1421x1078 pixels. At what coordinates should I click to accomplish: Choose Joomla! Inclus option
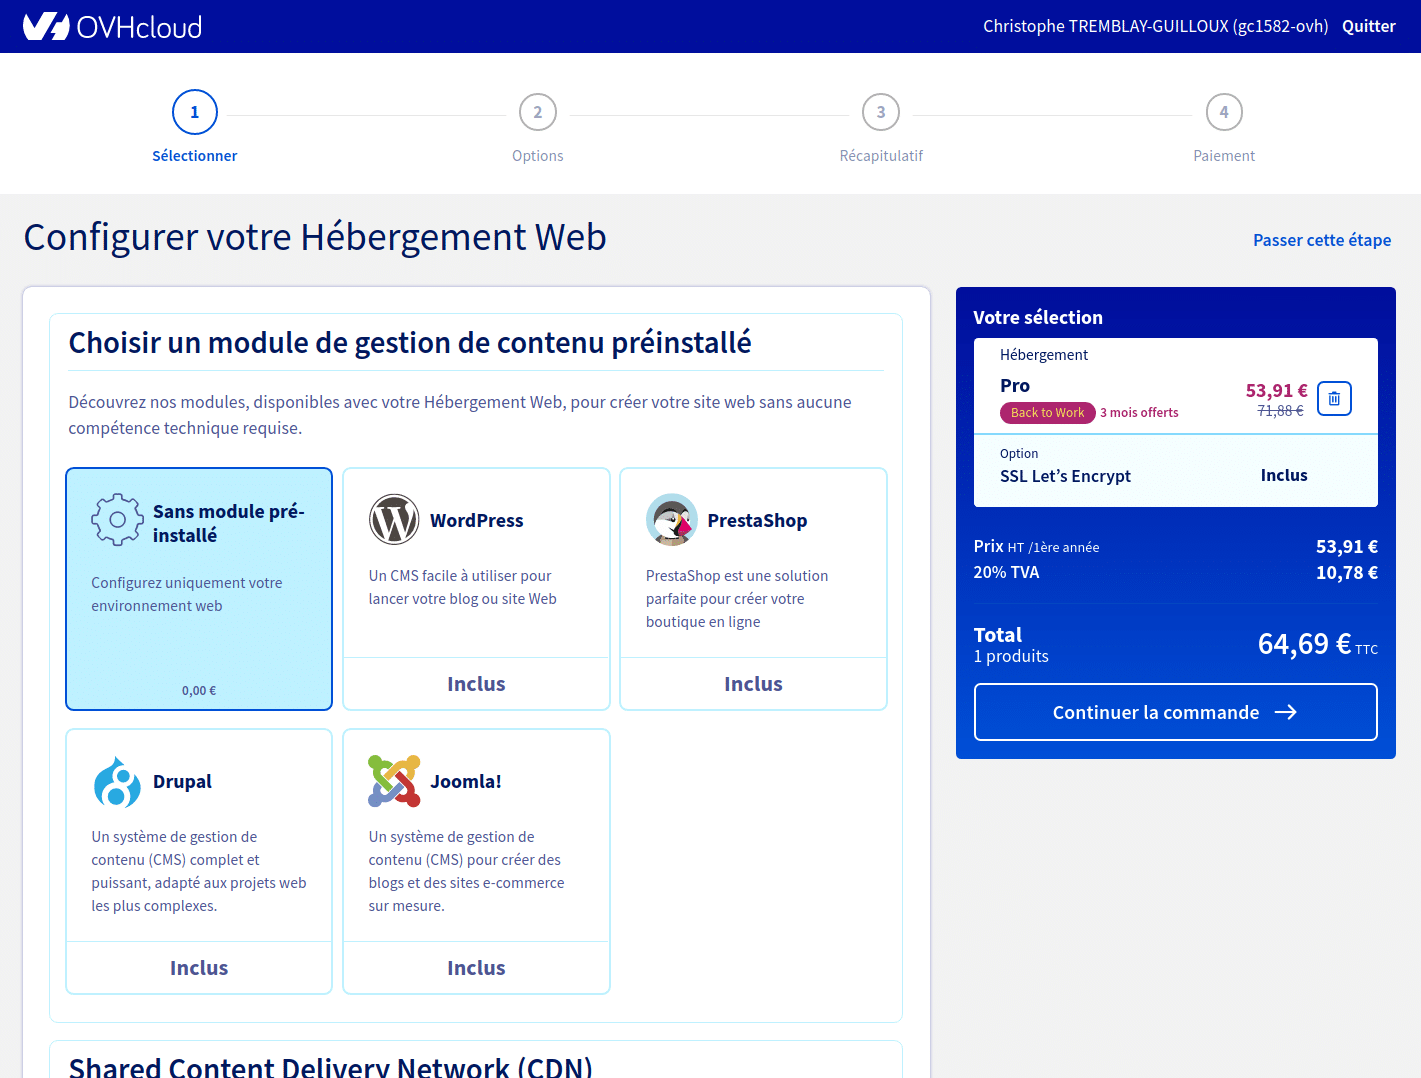click(x=476, y=968)
